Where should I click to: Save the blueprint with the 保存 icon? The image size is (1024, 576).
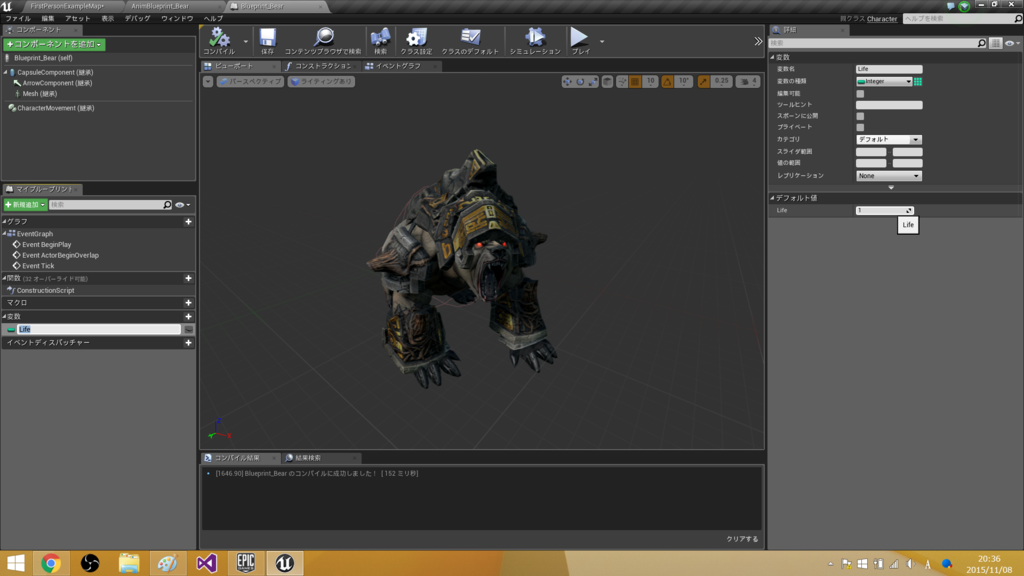tap(267, 38)
